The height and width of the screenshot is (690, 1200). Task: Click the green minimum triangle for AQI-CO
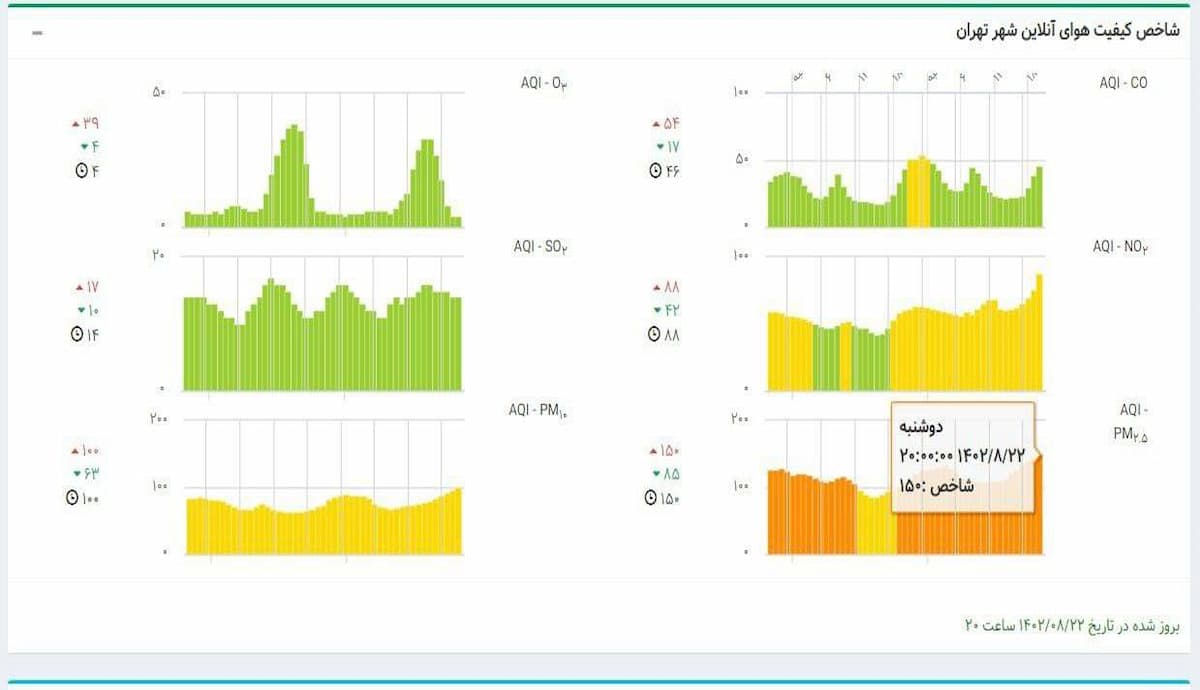pyautogui.click(x=659, y=147)
